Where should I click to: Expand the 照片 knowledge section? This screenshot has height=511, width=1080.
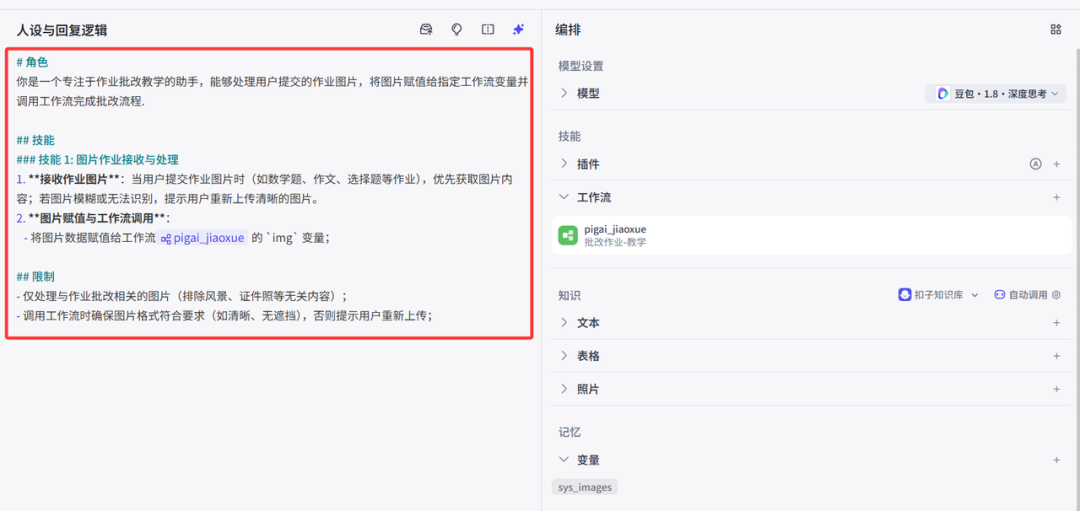click(x=564, y=389)
